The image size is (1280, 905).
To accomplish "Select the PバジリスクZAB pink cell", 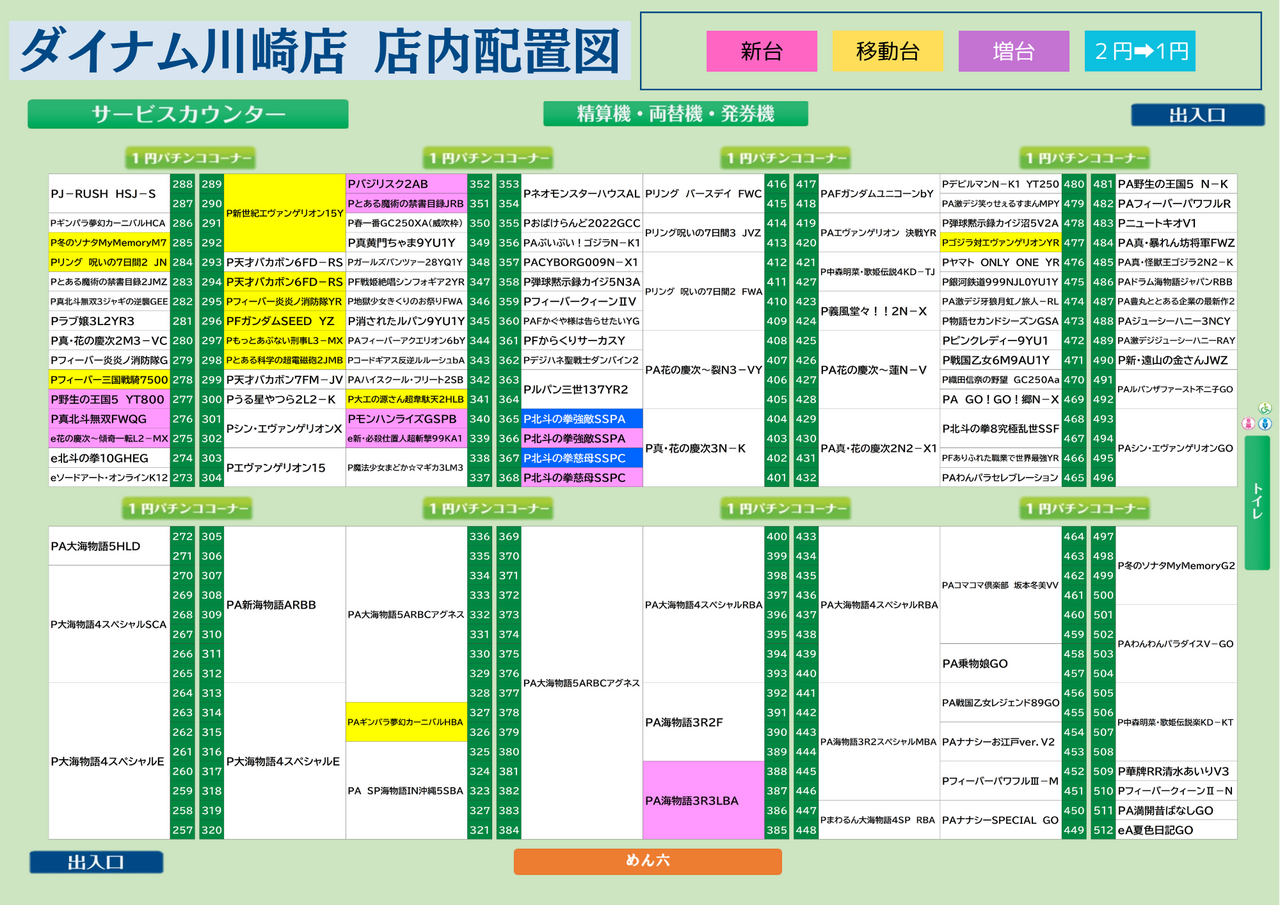I will coord(407,184).
